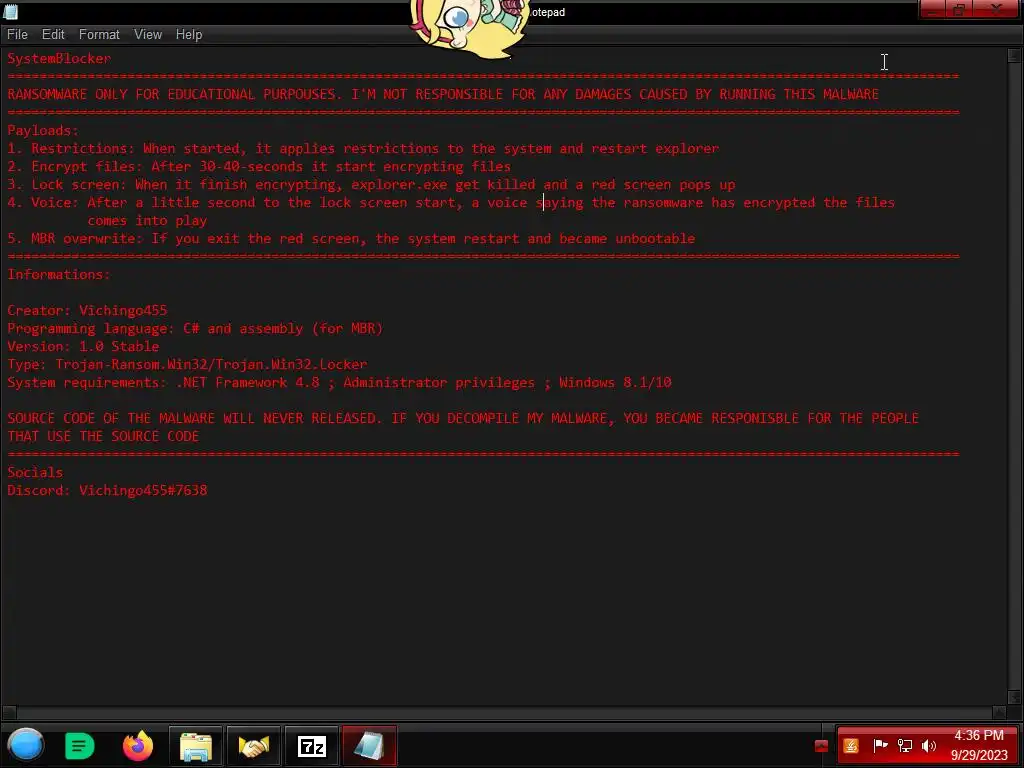Open the View menu
The width and height of the screenshot is (1024, 768).
tap(148, 35)
